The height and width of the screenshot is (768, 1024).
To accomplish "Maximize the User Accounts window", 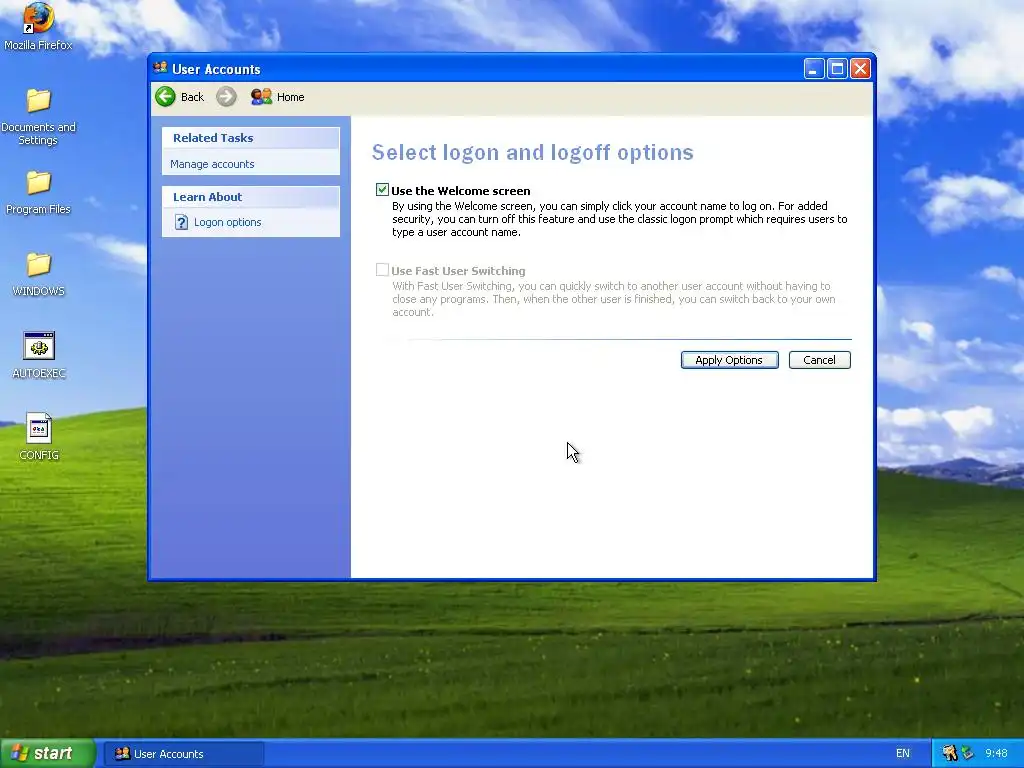I will point(837,69).
